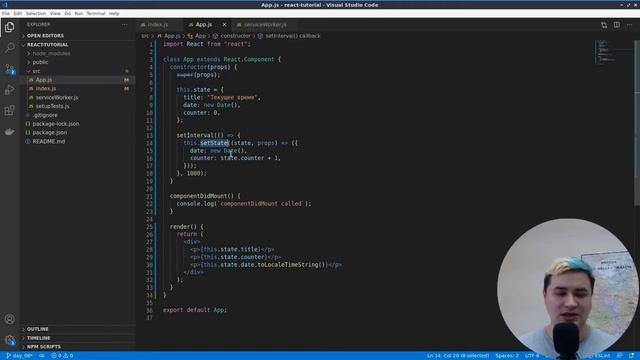Screen dimensions: 640x360
Task: Open the Source Control view
Action: click(x=9, y=69)
